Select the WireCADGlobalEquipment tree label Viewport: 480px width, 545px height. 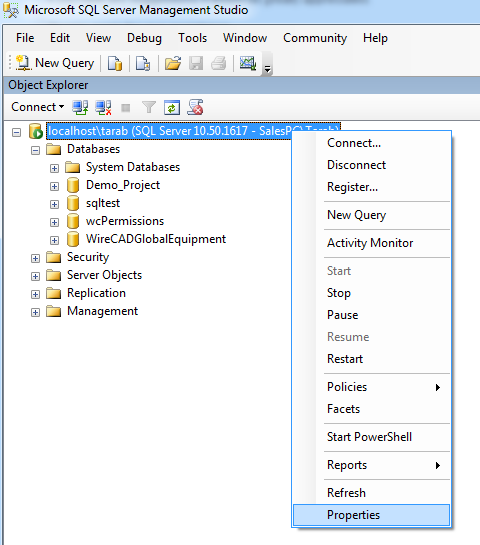[x=156, y=239]
